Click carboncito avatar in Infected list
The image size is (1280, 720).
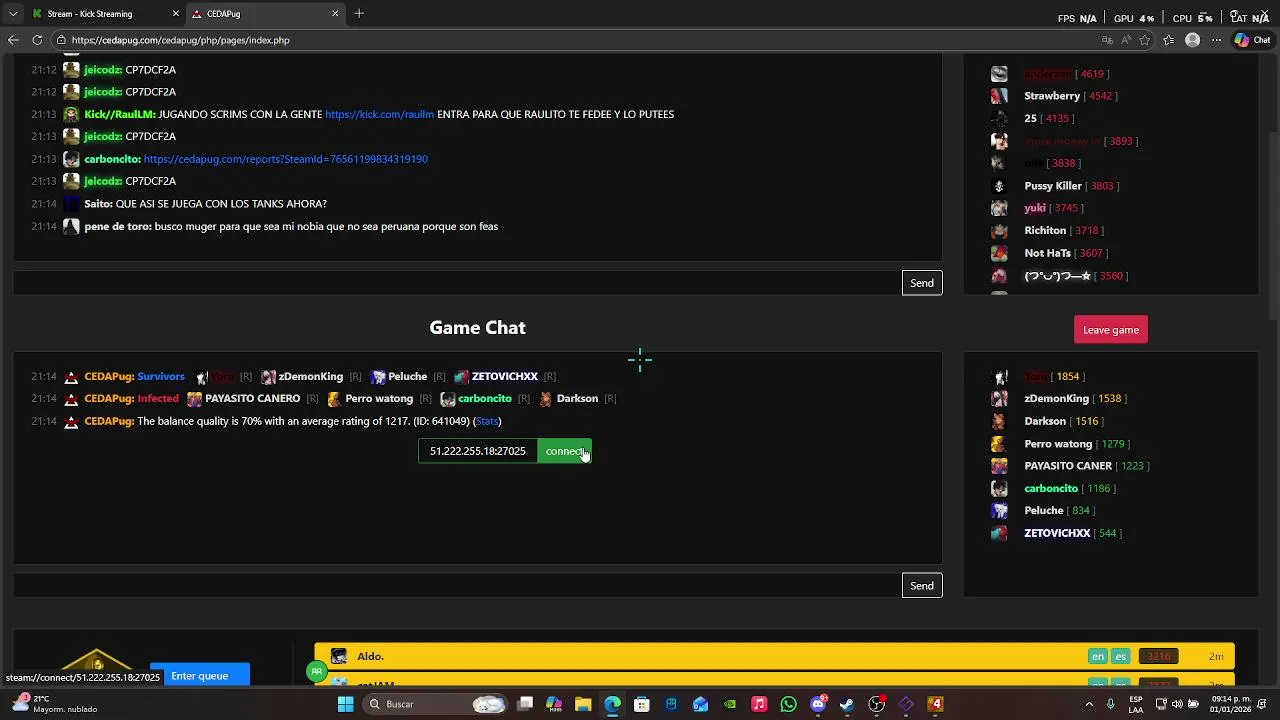click(x=448, y=399)
